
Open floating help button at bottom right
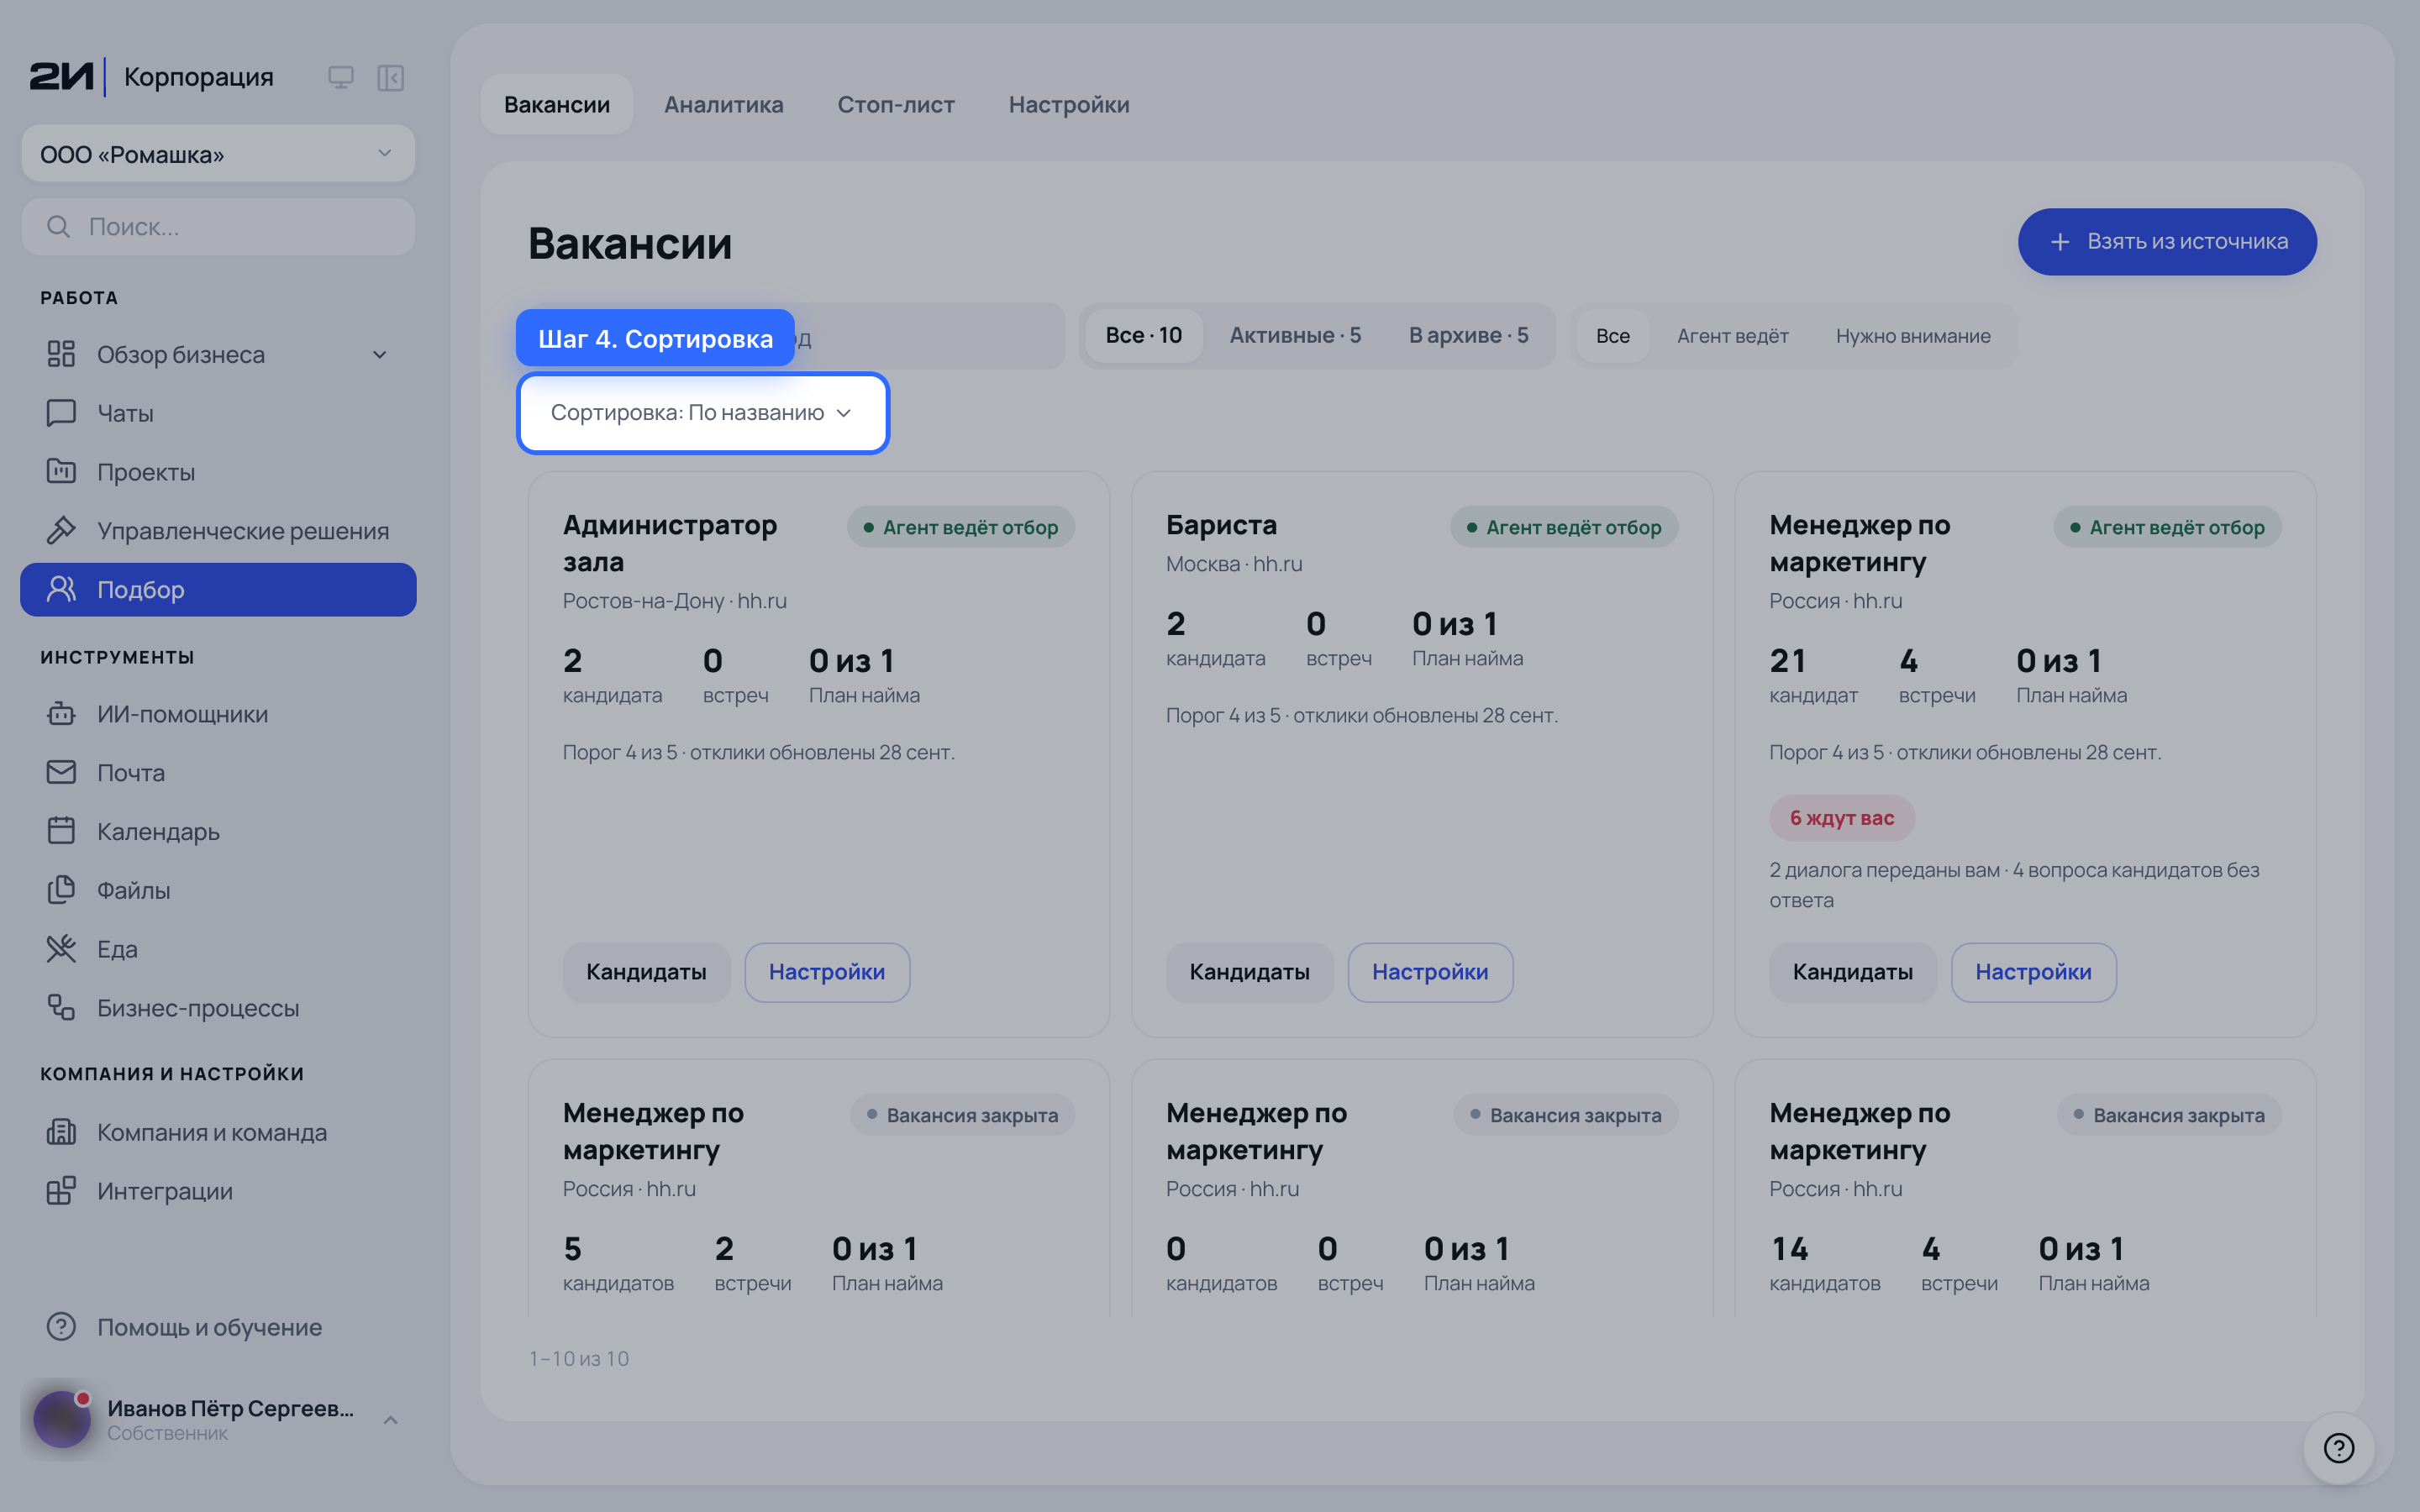click(2338, 1447)
